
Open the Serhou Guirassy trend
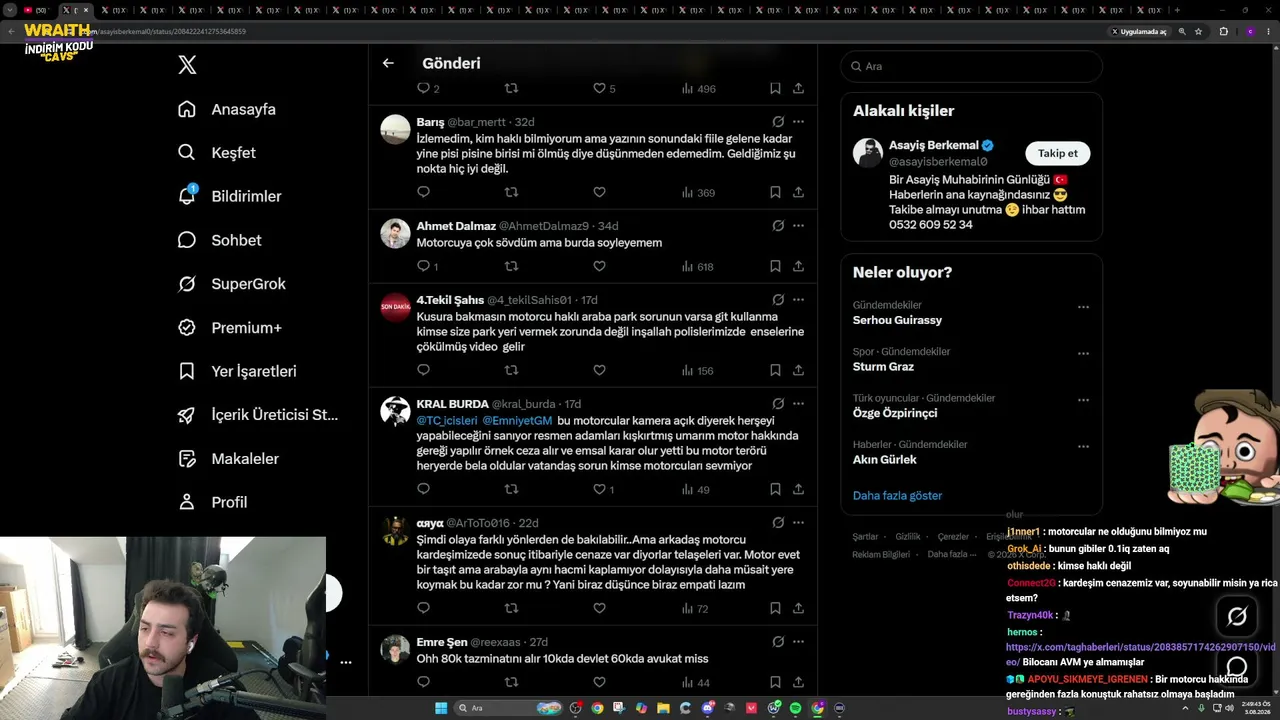coord(897,320)
